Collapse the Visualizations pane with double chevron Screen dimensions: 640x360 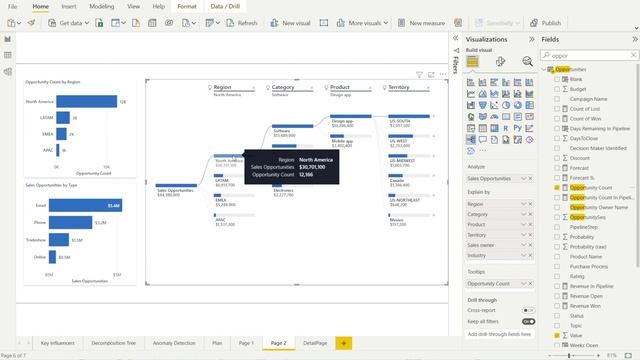531,39
